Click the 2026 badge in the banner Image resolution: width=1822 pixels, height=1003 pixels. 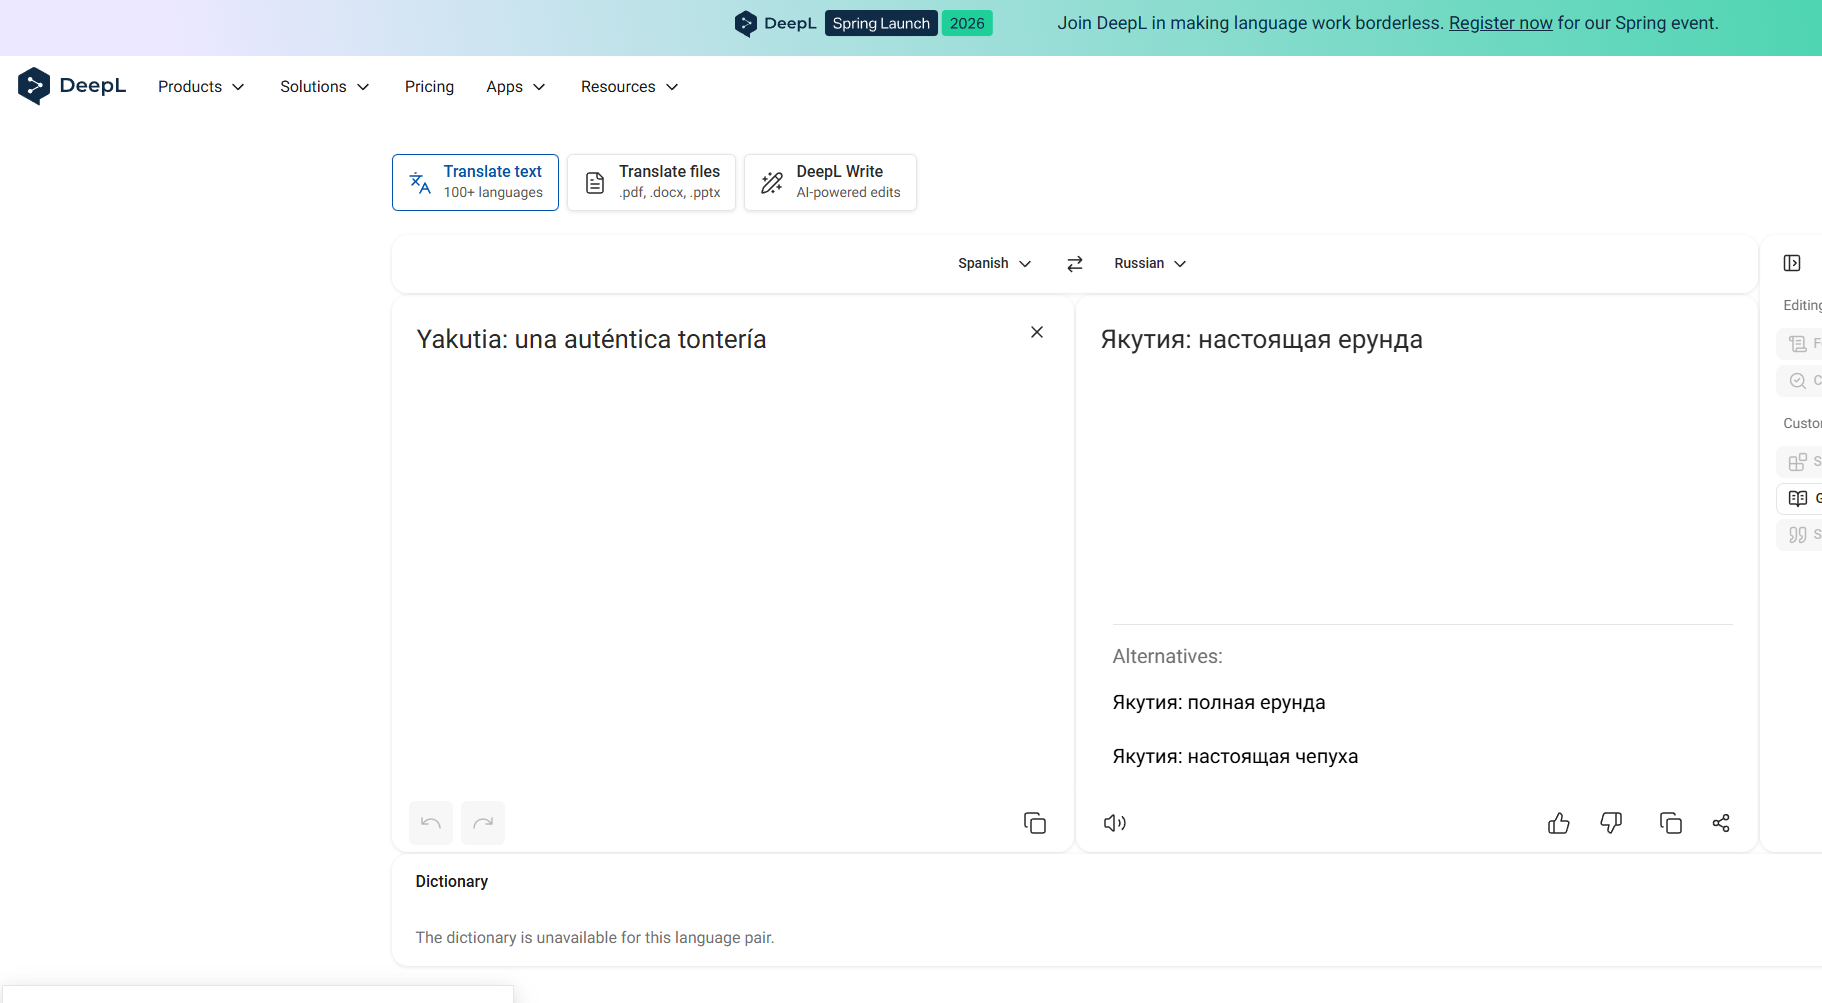(x=967, y=23)
